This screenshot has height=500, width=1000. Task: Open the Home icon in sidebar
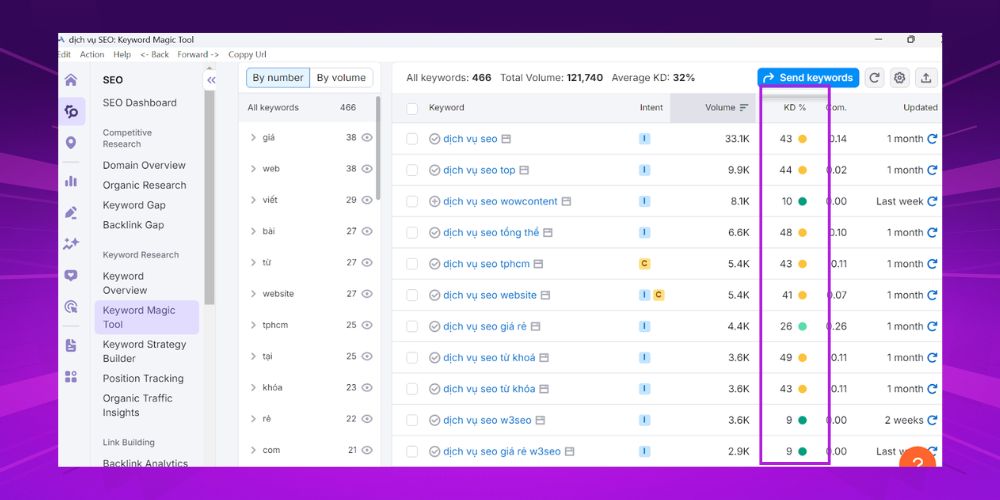click(x=71, y=80)
